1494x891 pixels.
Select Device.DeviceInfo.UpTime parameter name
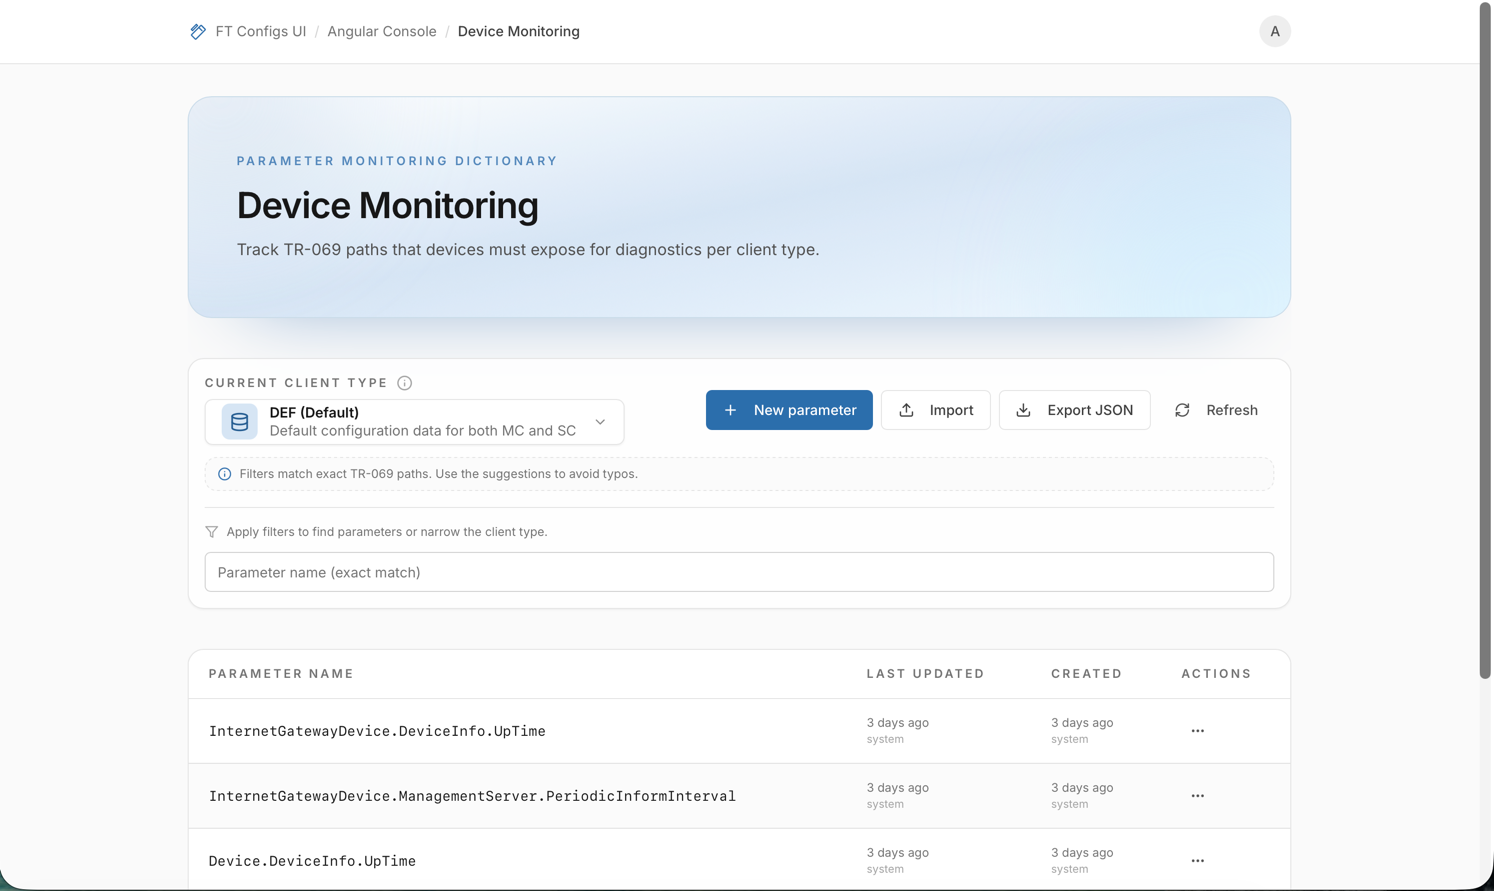312,861
